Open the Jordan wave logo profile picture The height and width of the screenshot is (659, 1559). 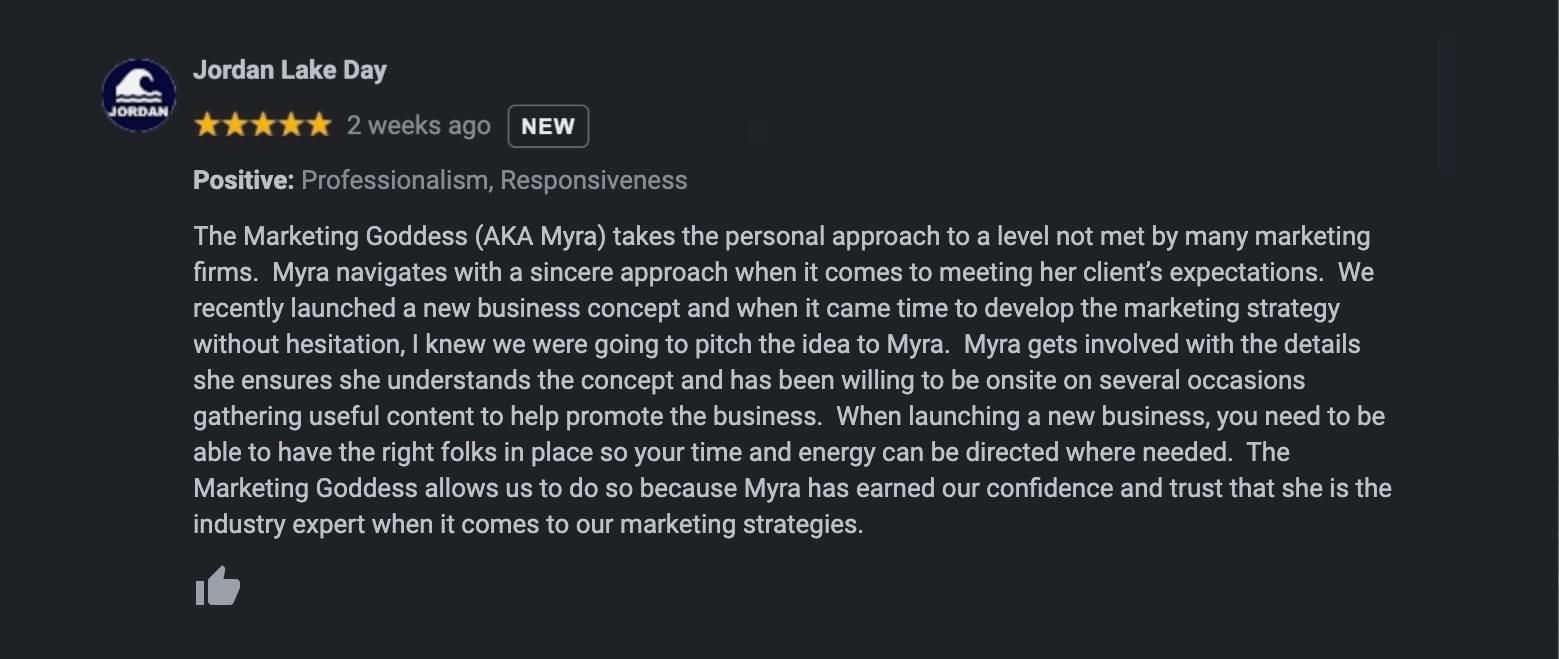[x=139, y=95]
